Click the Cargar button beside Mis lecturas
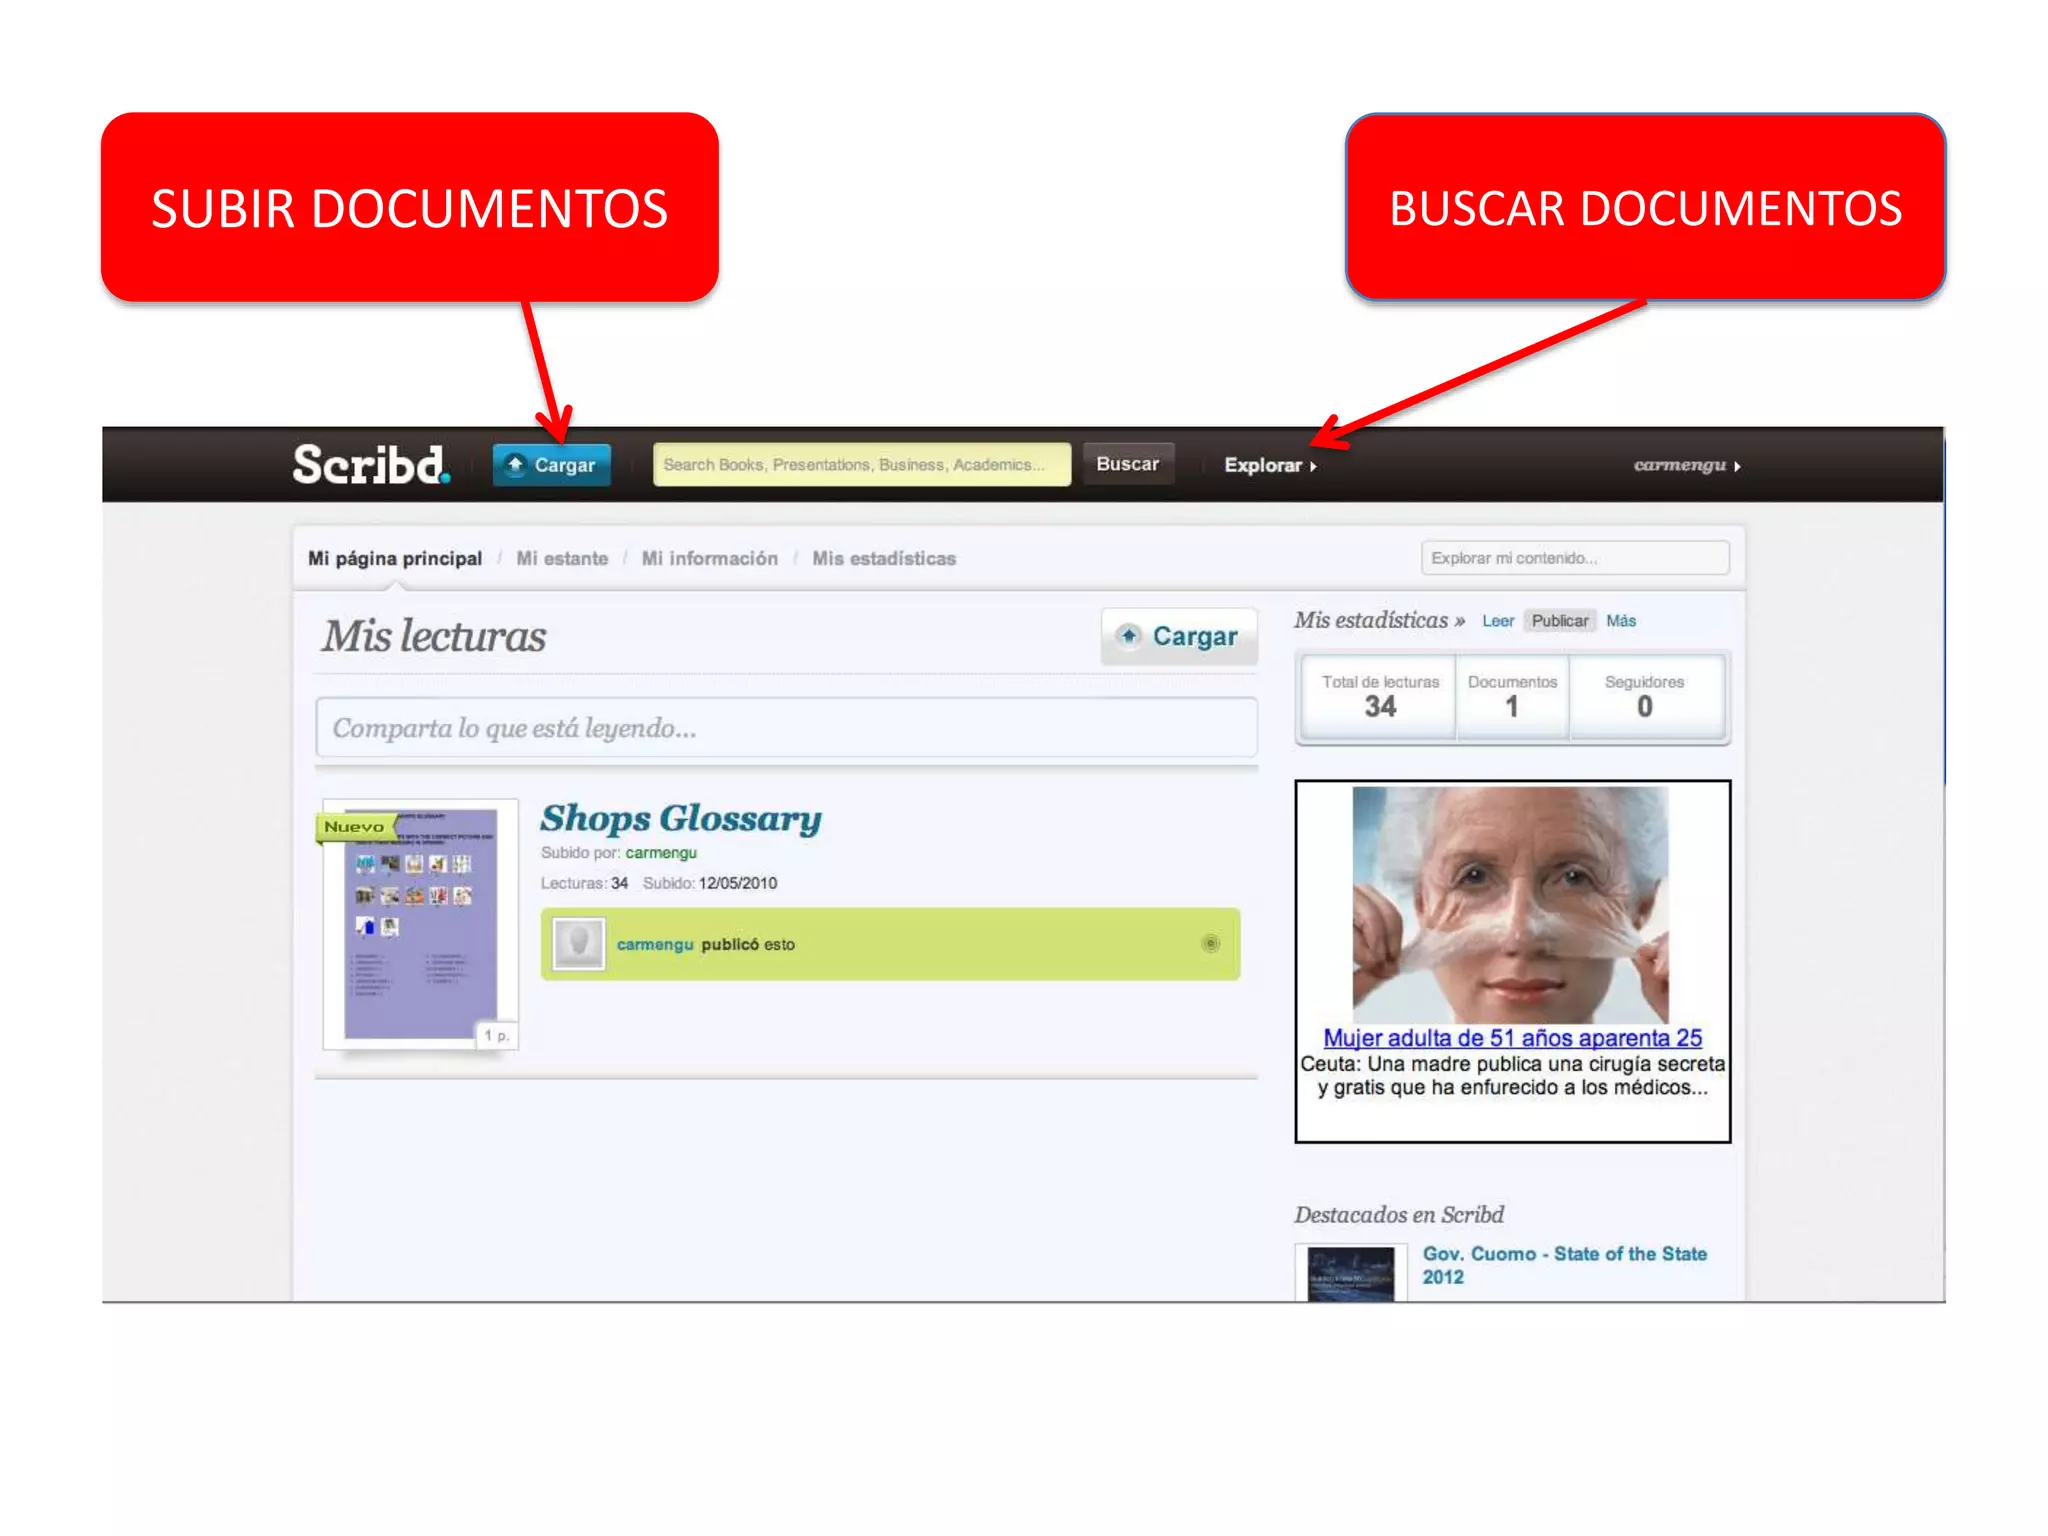Screen dimensions: 2048x1536 click(1179, 636)
